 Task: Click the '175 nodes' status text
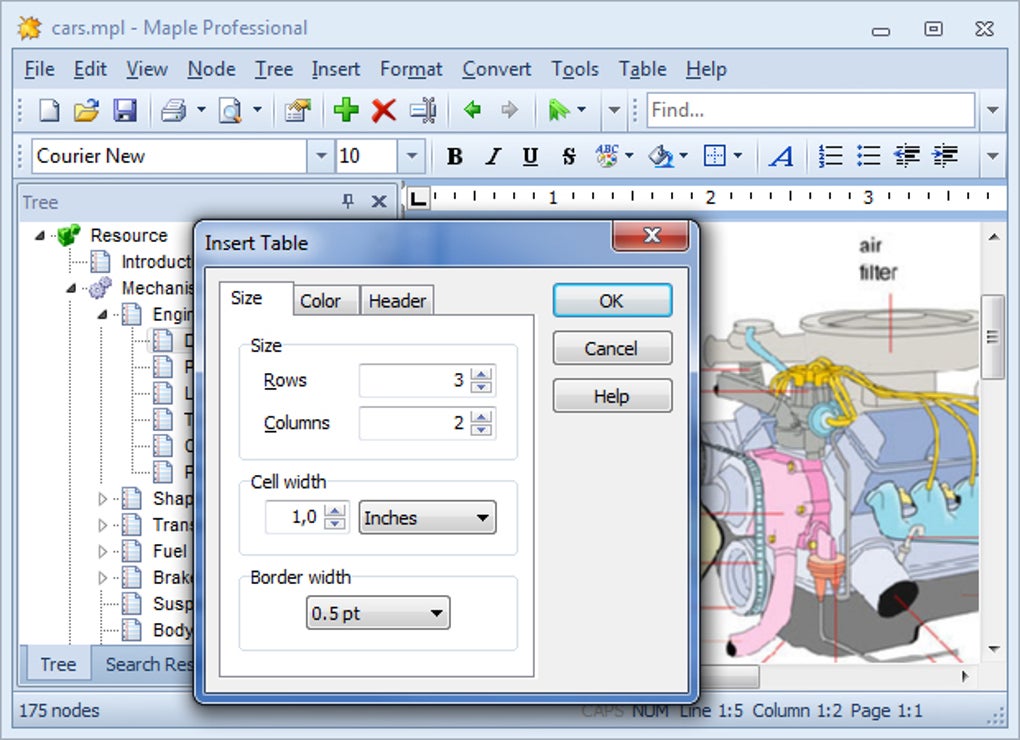[59, 711]
